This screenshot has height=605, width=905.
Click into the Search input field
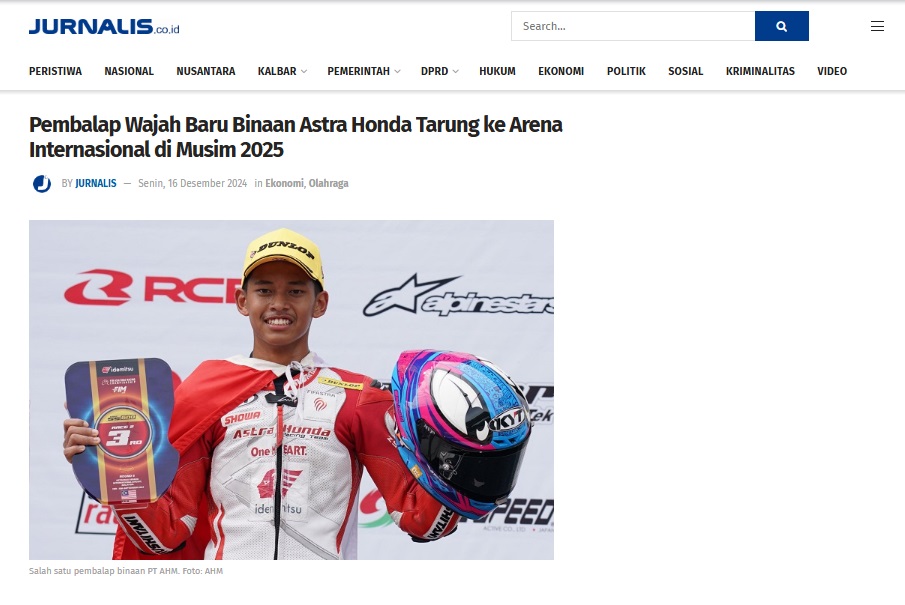[x=633, y=26]
